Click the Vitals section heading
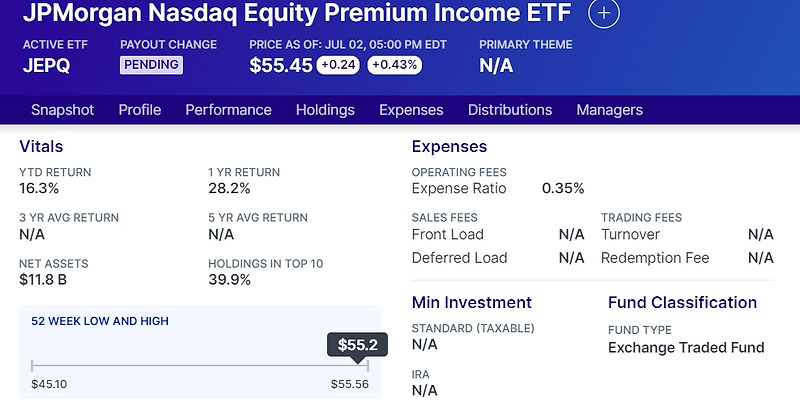 pyautogui.click(x=43, y=147)
